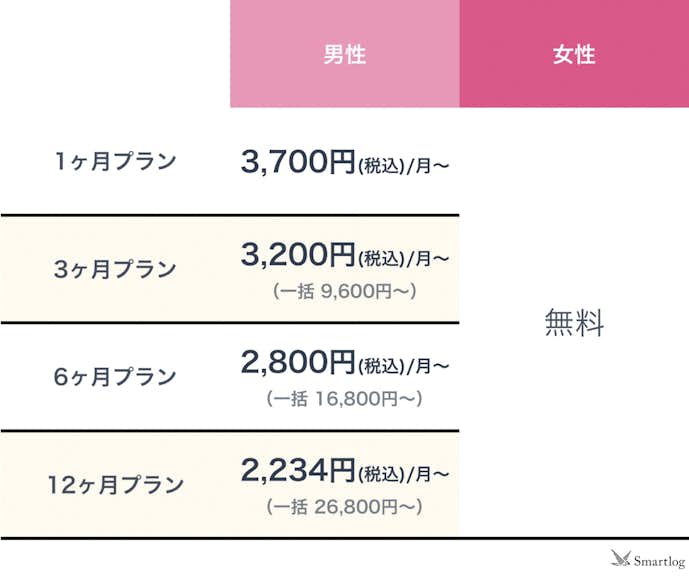Screen dimensions: 689x579
Task: Click (税込)/月〜 beside the 3,700円 price
Action: pyautogui.click(x=404, y=167)
